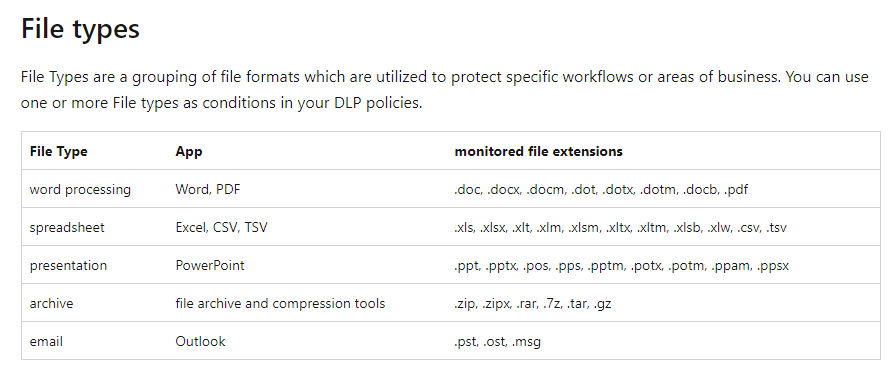
Task: Click the .doc, .docx extensions list
Action: tap(601, 190)
